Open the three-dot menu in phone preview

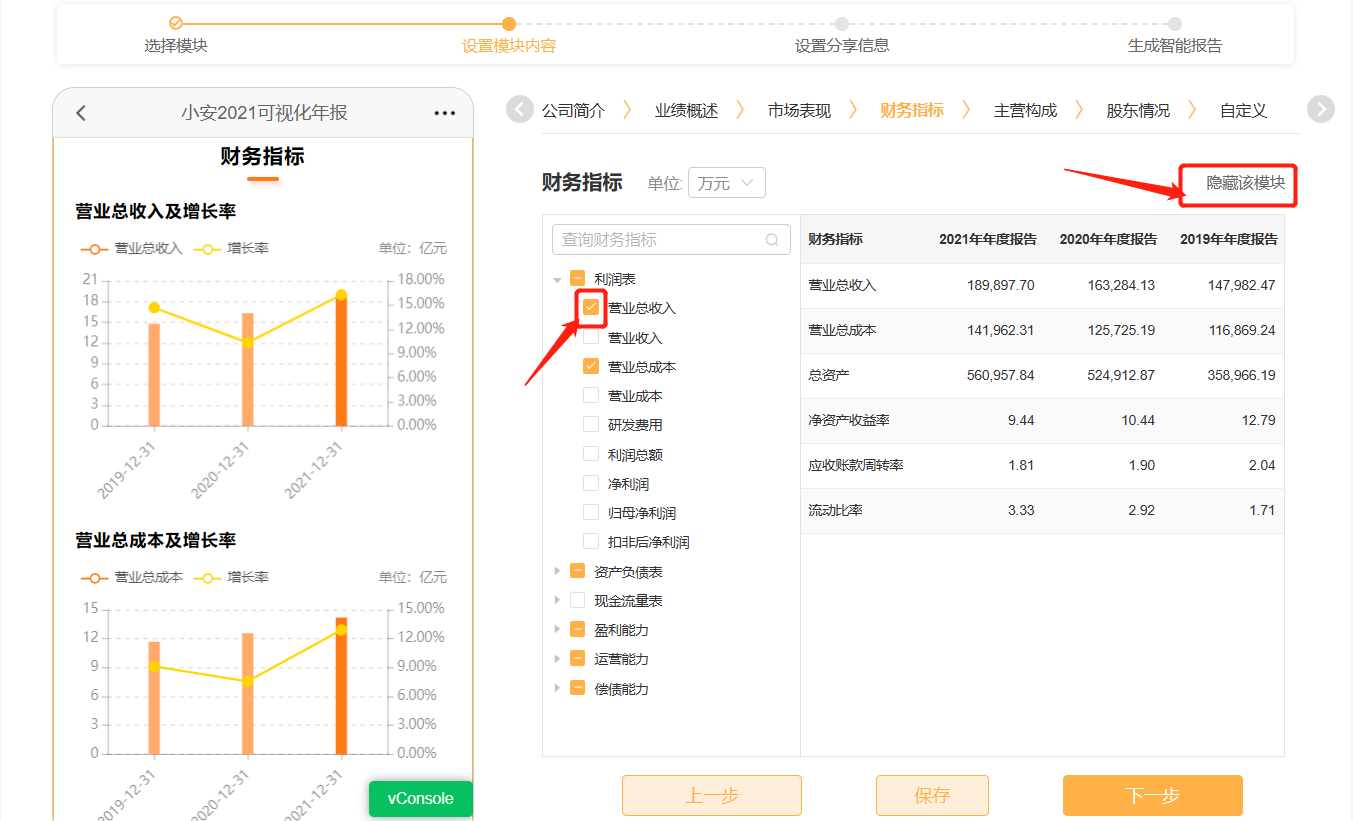coord(445,113)
